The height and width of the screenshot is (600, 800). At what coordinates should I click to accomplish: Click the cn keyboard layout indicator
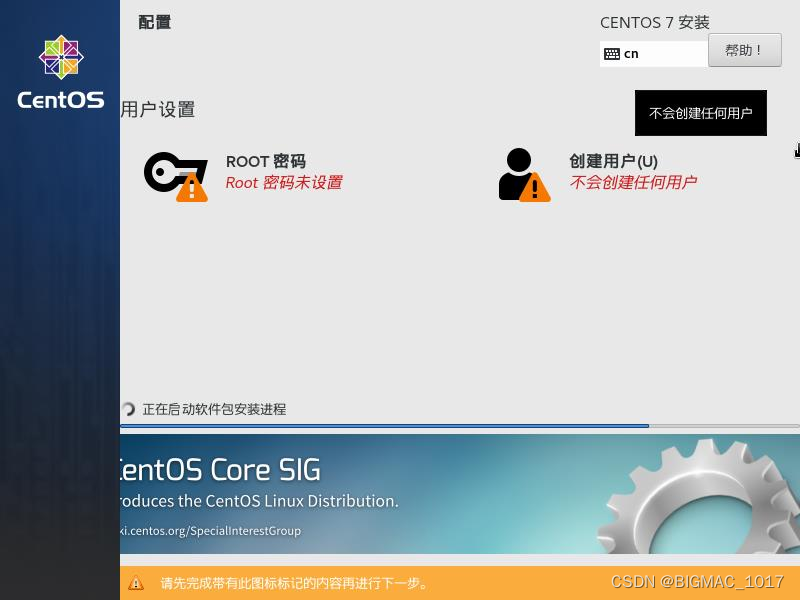(x=654, y=54)
